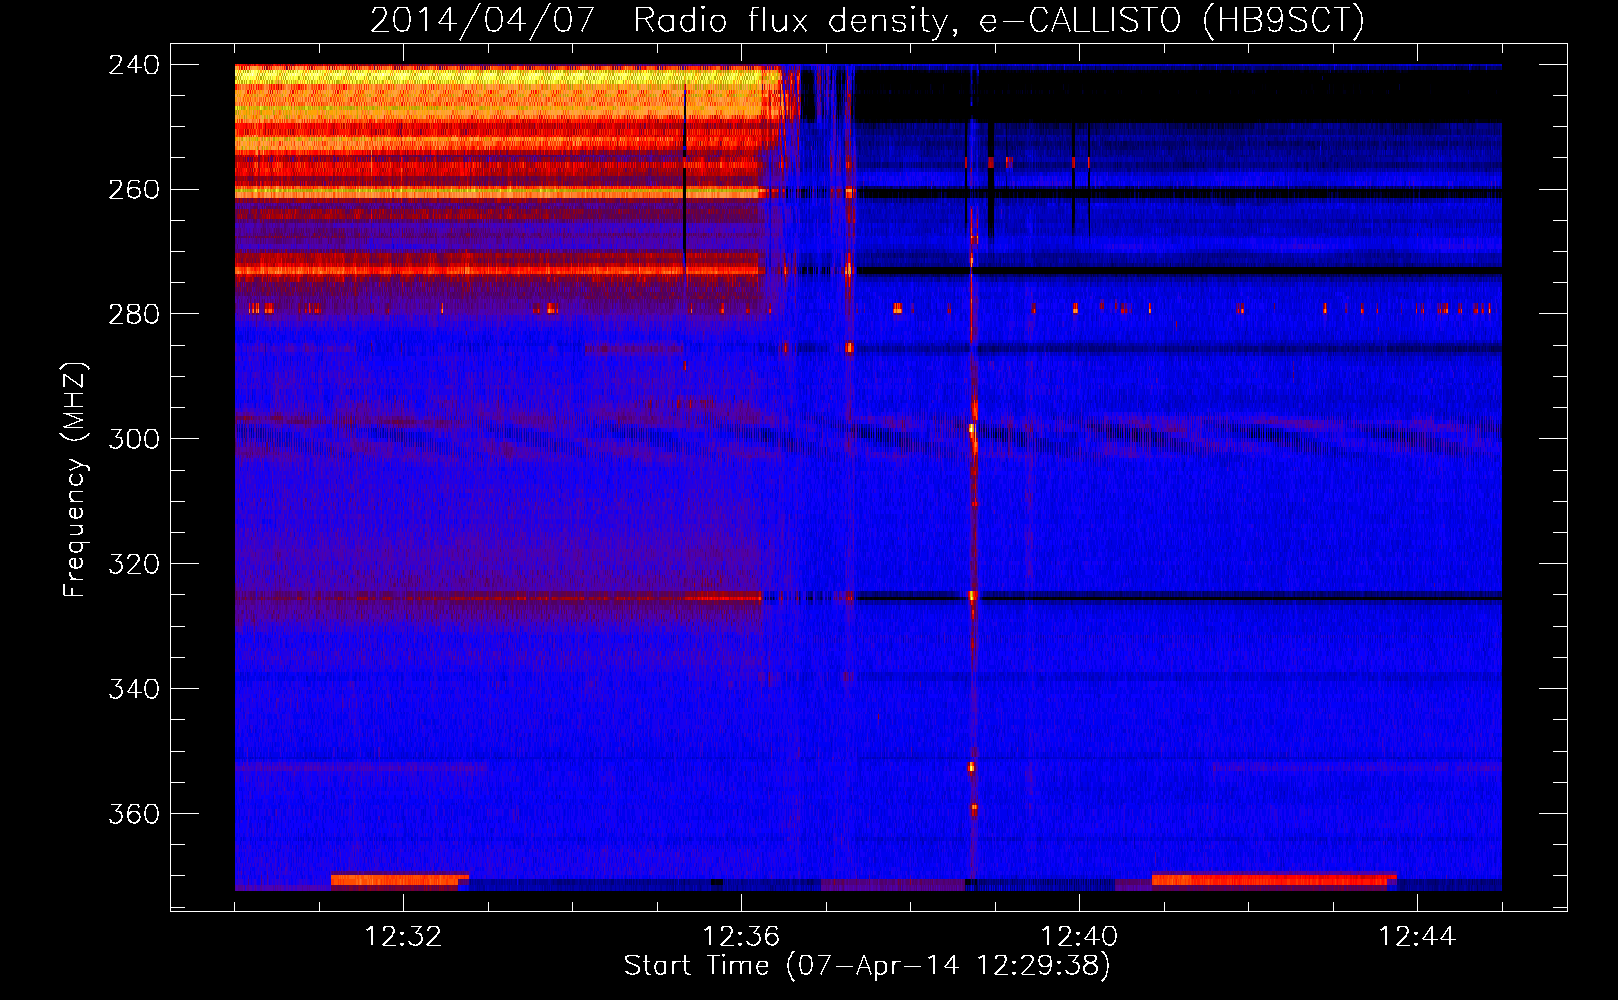Select the 280 frequency tick label

(x=134, y=315)
